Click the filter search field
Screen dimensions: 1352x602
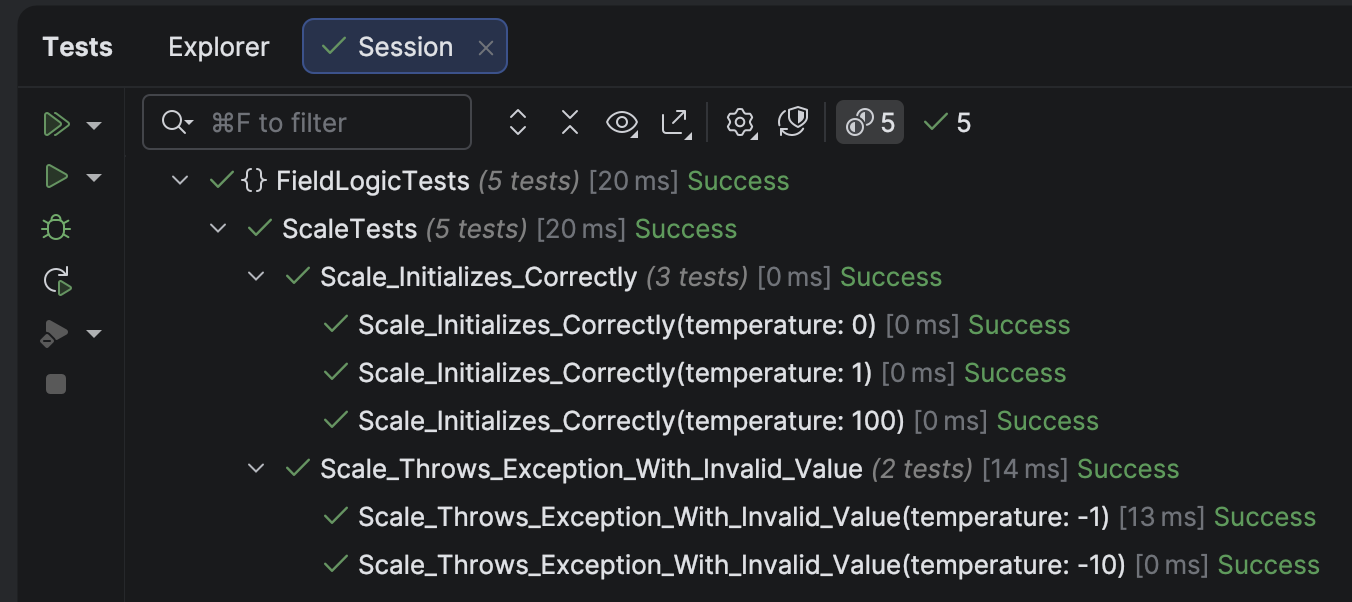[x=307, y=122]
